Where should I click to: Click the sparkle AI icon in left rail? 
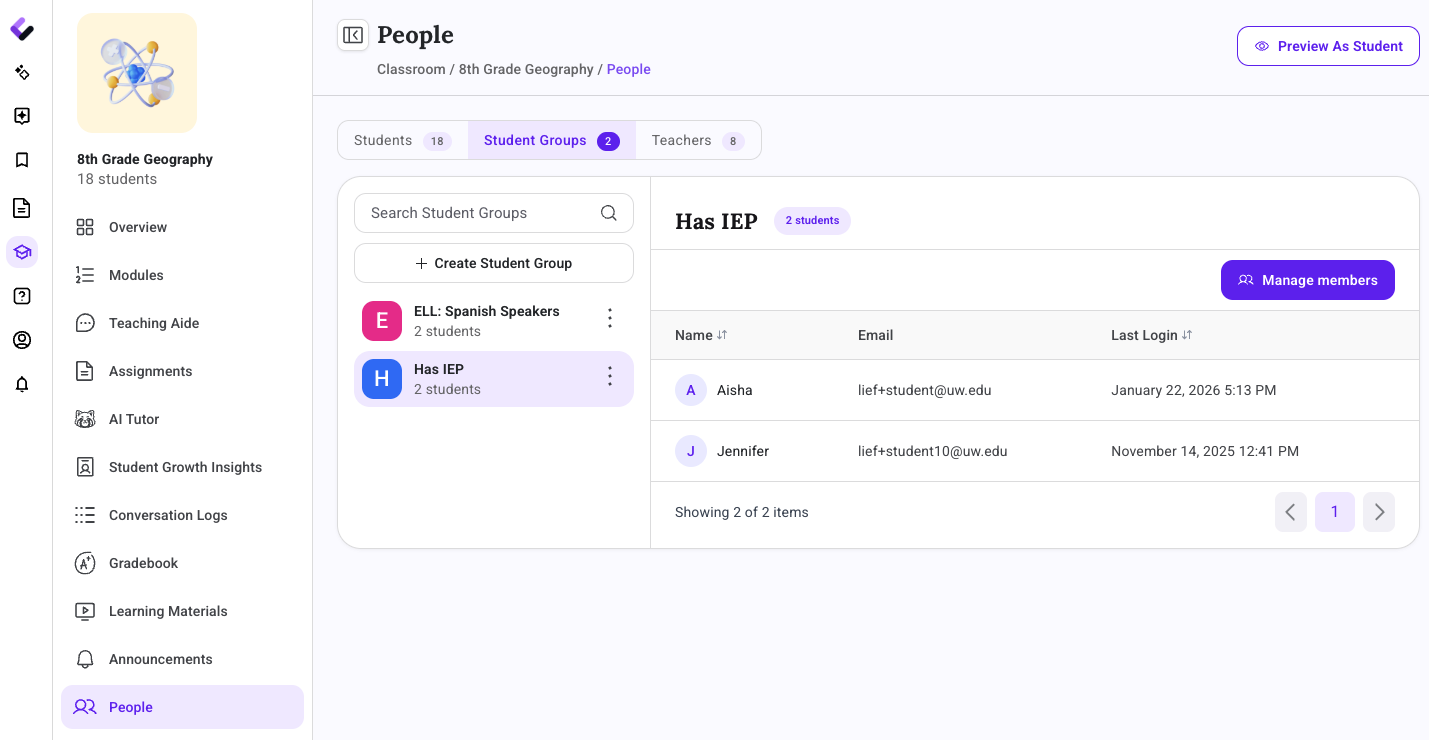click(22, 72)
